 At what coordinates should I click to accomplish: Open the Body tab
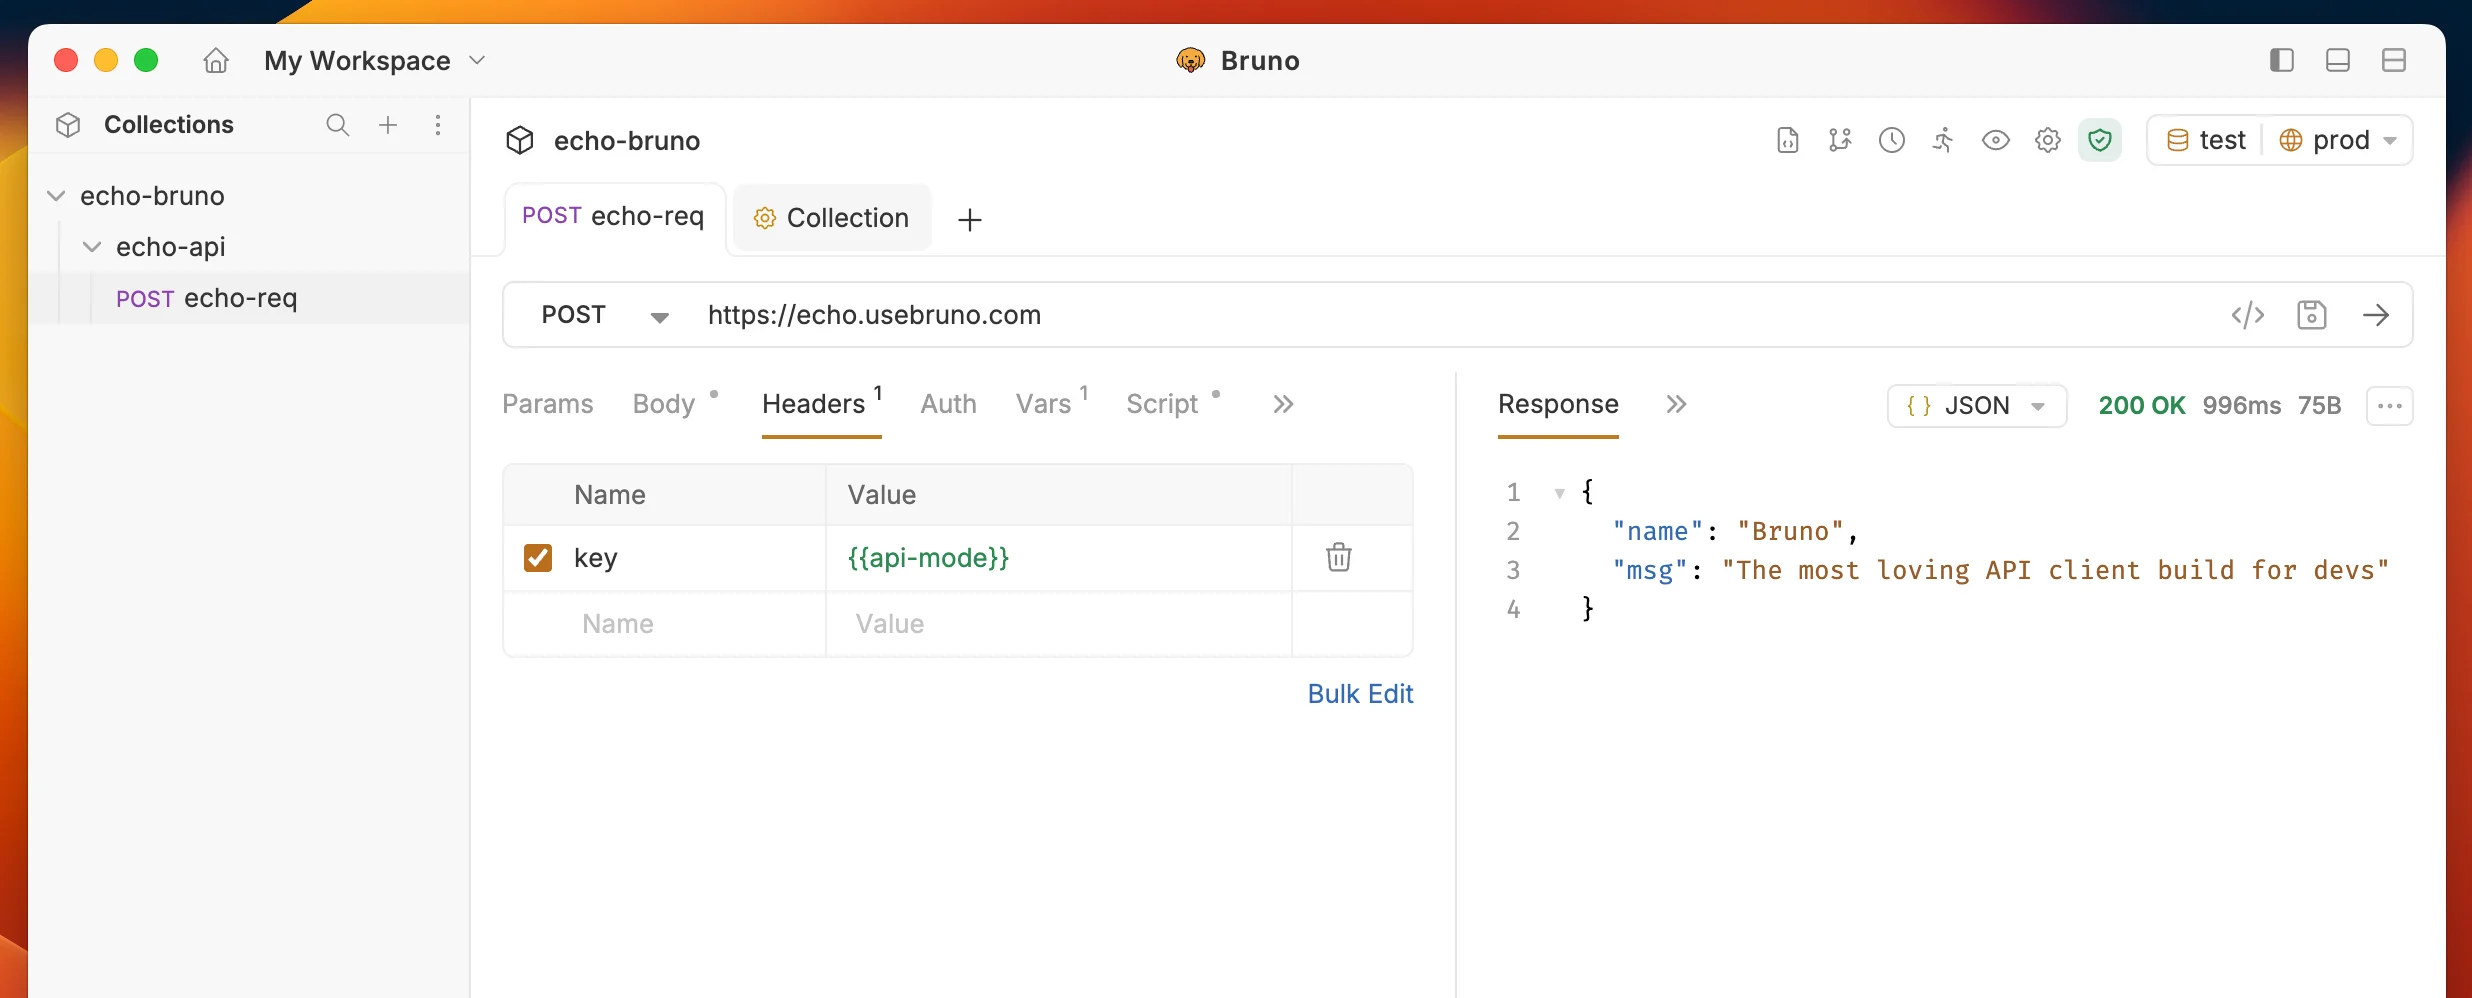664,404
